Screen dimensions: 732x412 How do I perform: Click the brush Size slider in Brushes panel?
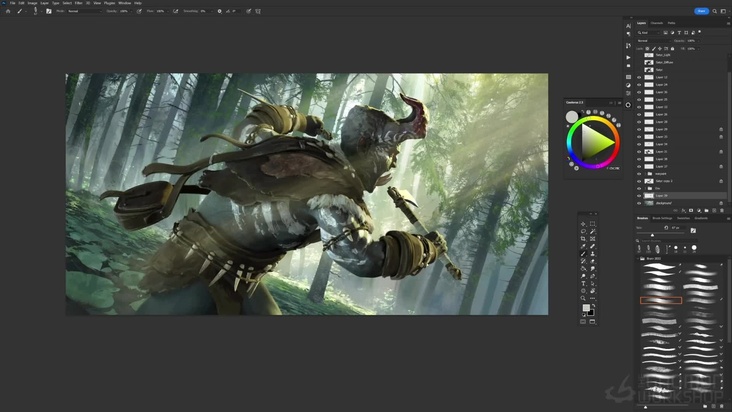coord(662,235)
